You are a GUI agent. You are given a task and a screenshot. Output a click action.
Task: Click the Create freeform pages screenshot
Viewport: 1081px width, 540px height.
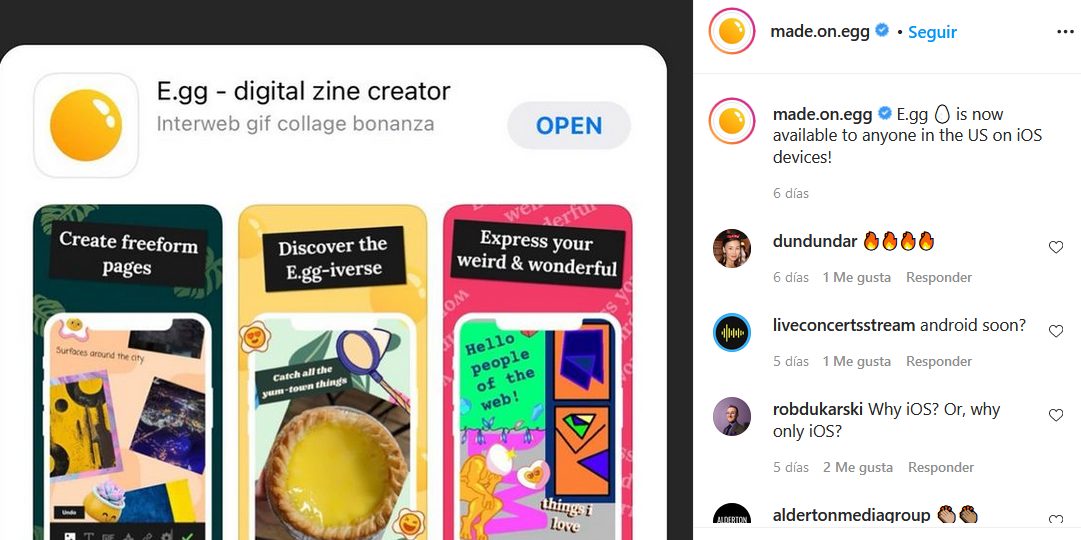(128, 372)
